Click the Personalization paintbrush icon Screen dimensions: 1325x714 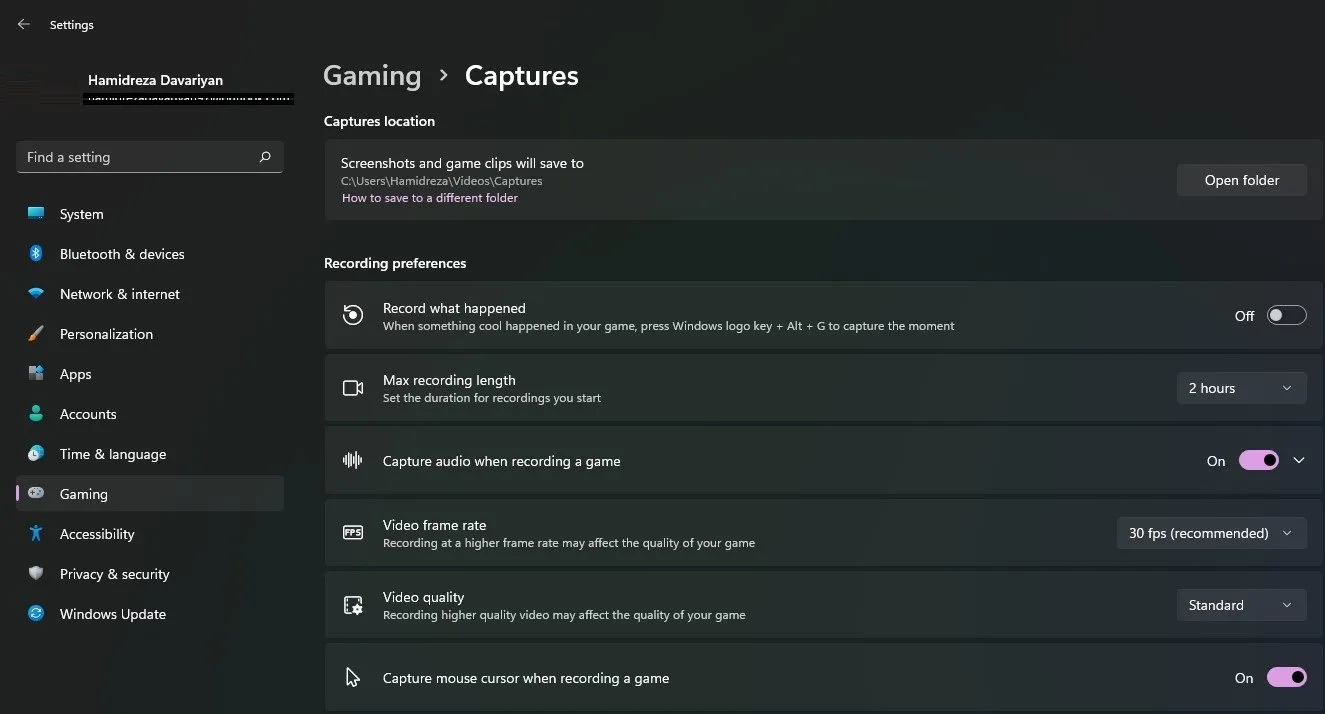coord(36,334)
